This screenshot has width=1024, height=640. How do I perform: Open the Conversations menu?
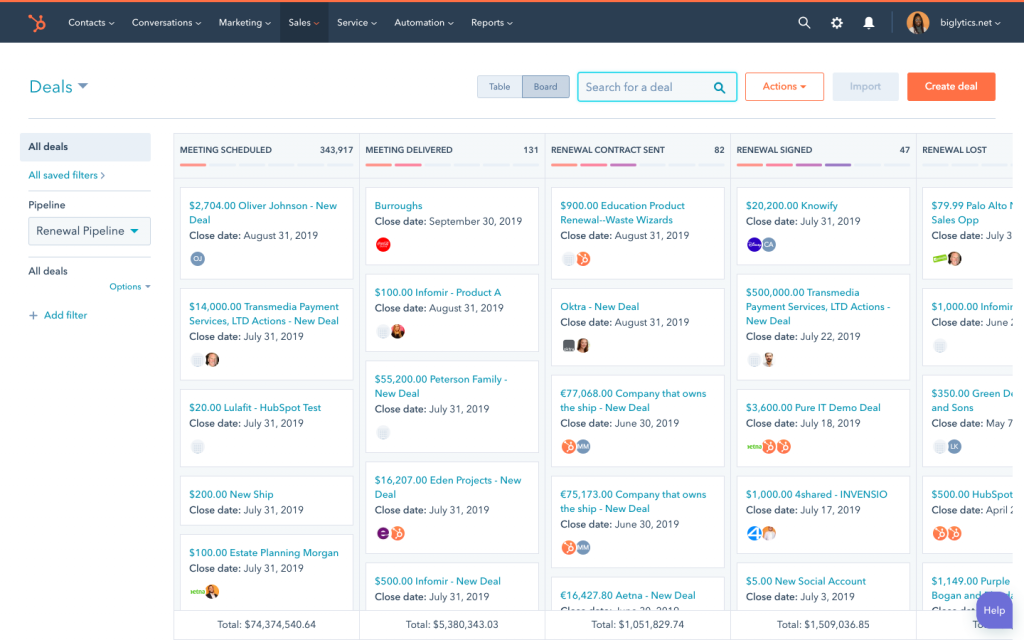point(166,23)
